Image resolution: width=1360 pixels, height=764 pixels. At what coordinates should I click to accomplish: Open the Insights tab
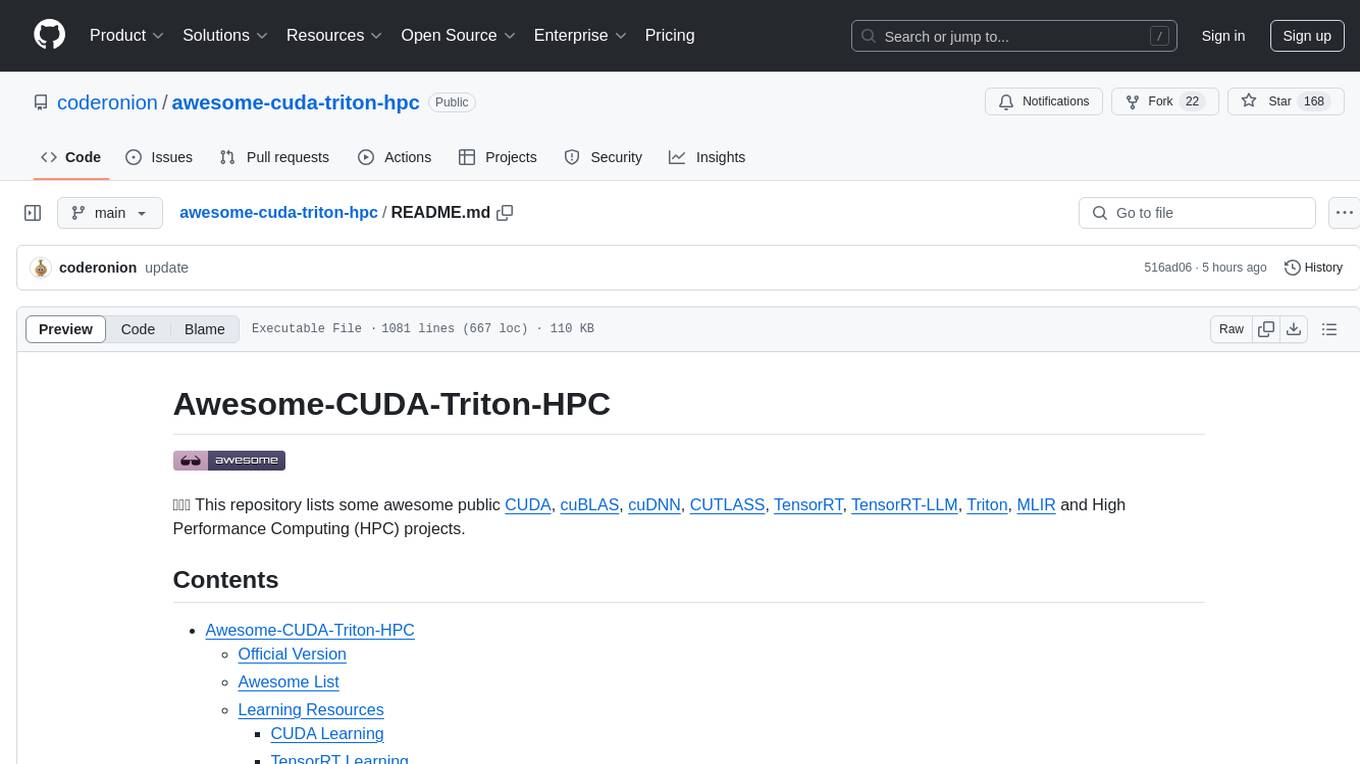click(x=707, y=157)
